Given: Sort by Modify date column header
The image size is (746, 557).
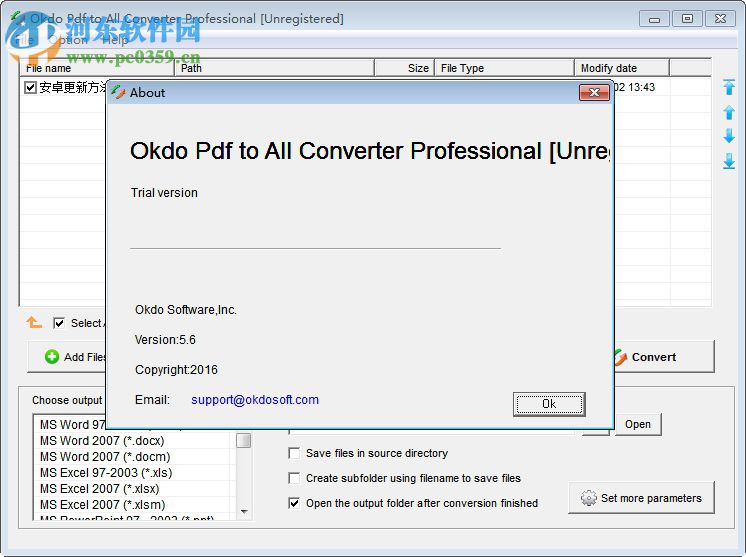Looking at the screenshot, I should (x=622, y=68).
